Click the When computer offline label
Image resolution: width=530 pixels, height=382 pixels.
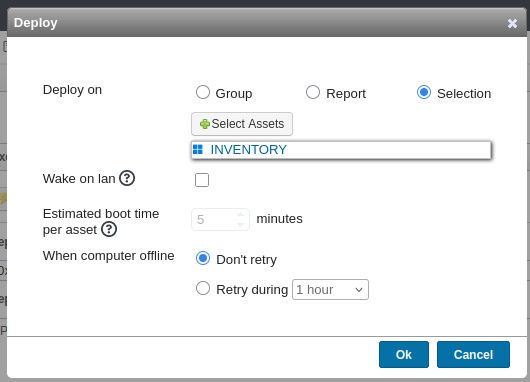[109, 256]
